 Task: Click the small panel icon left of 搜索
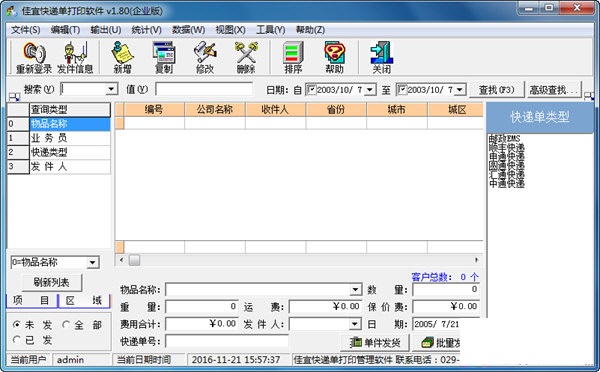pyautogui.click(x=14, y=97)
